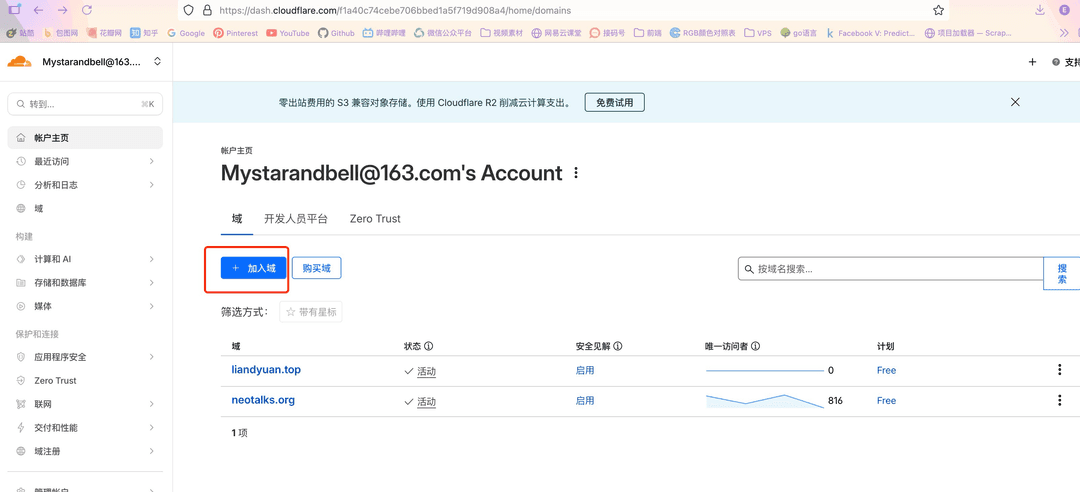Select 帐户主页 in sidebar

click(x=85, y=138)
